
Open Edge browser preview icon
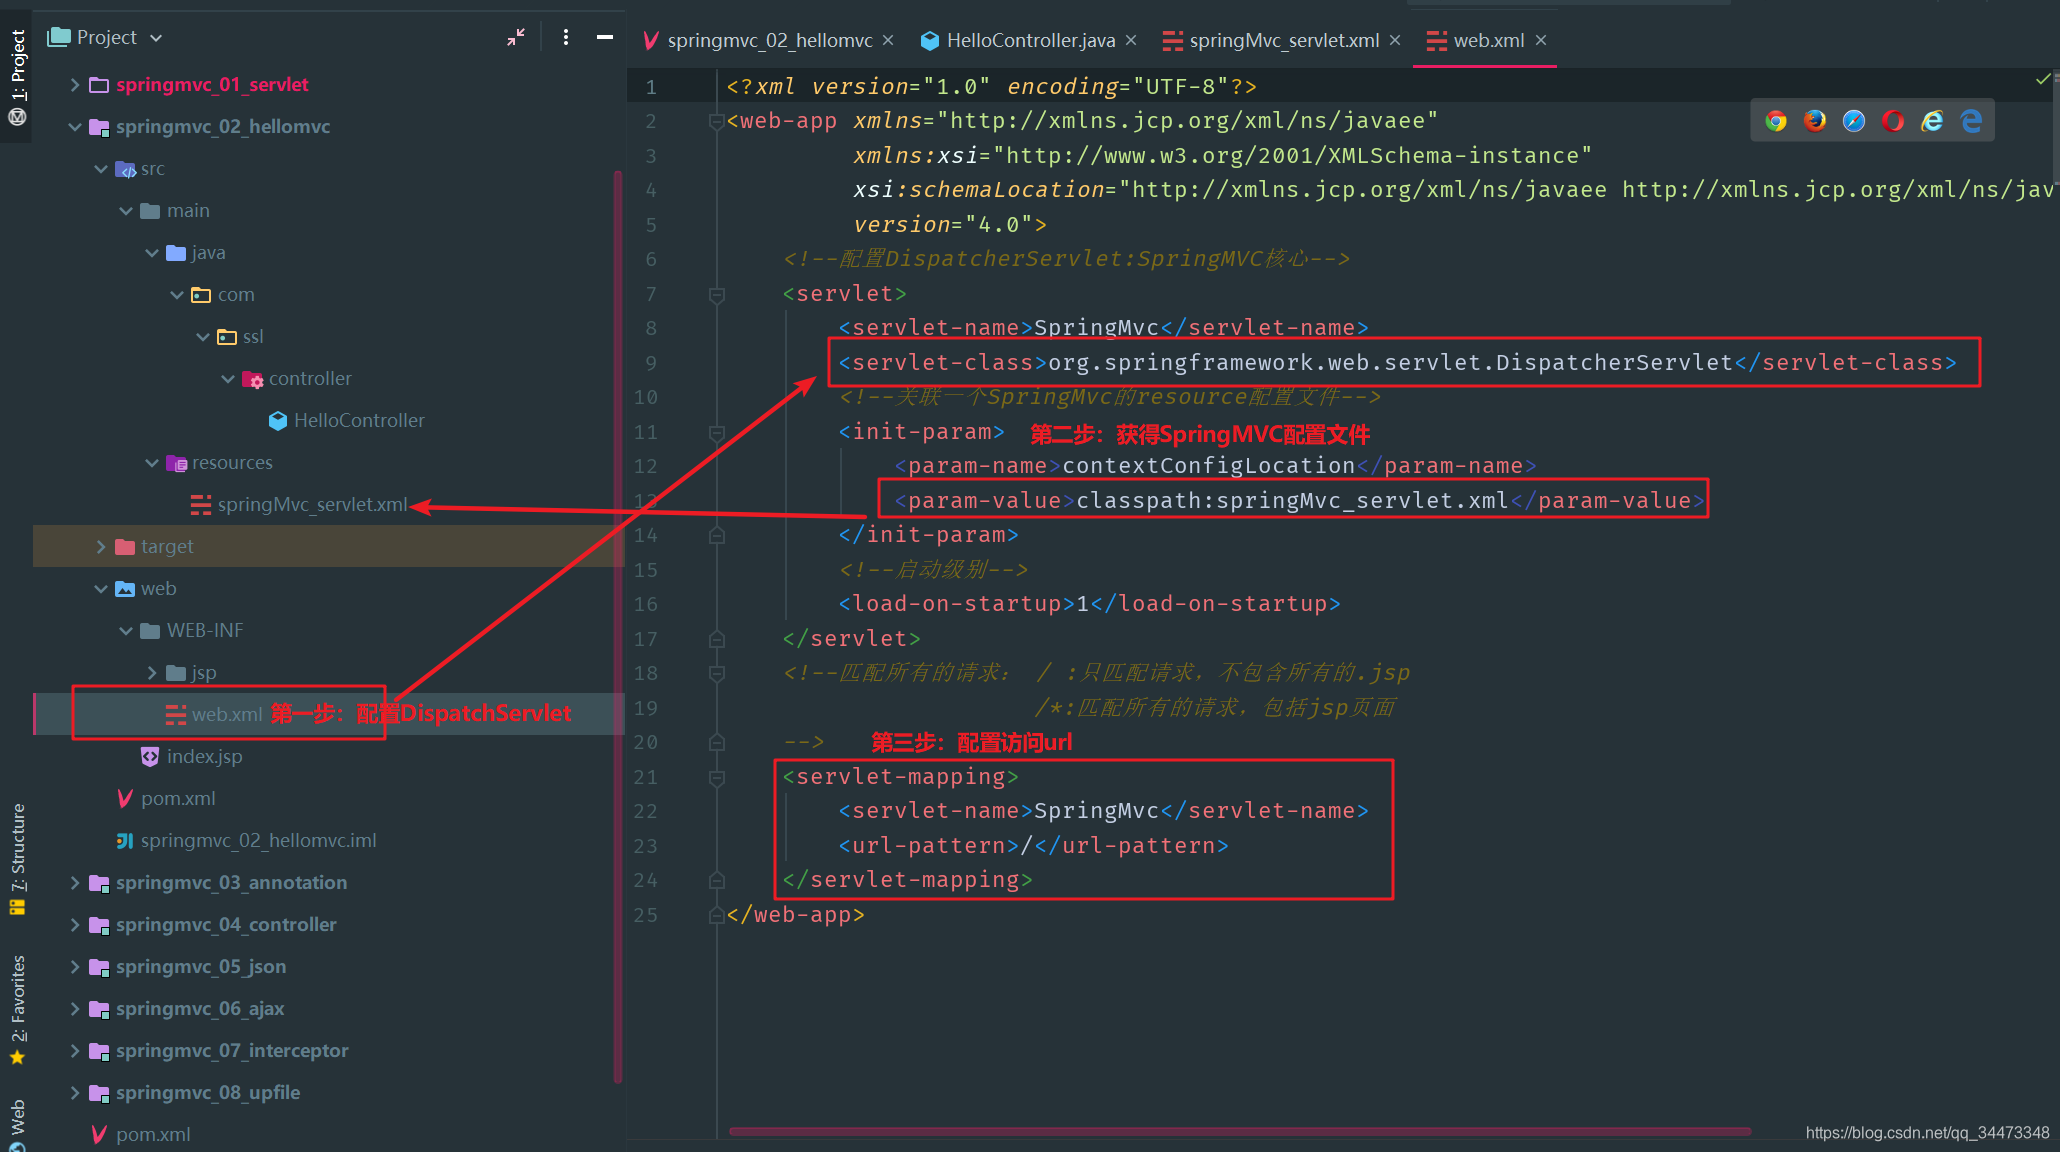click(1971, 121)
